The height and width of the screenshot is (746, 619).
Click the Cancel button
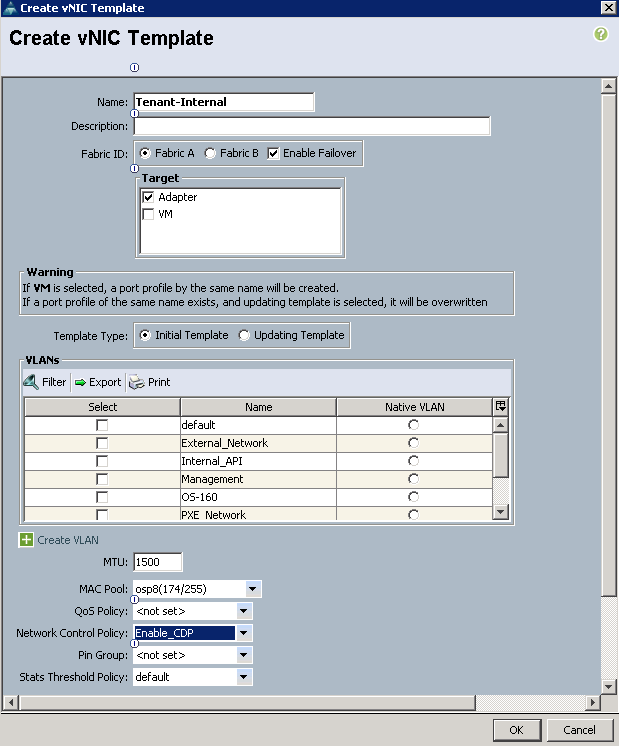click(580, 730)
